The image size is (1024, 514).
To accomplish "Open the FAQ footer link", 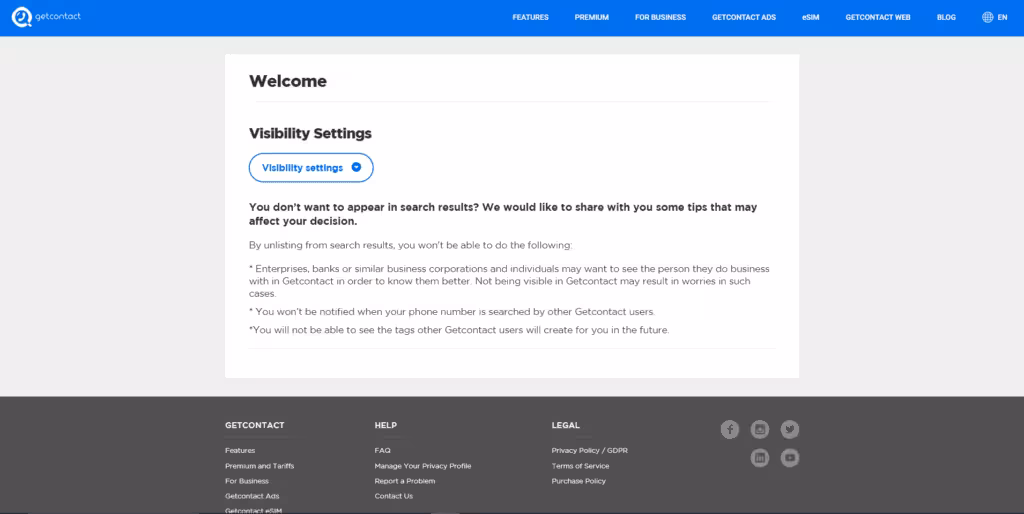I will pyautogui.click(x=383, y=451).
